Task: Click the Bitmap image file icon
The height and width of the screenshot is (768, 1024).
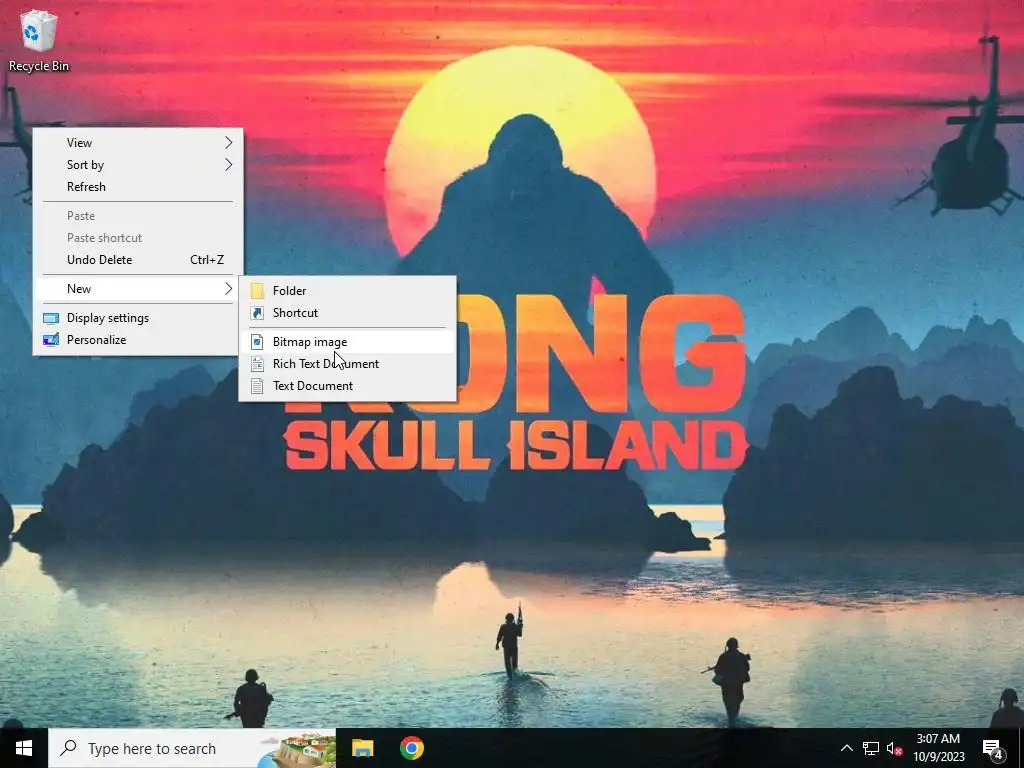Action: [x=257, y=342]
